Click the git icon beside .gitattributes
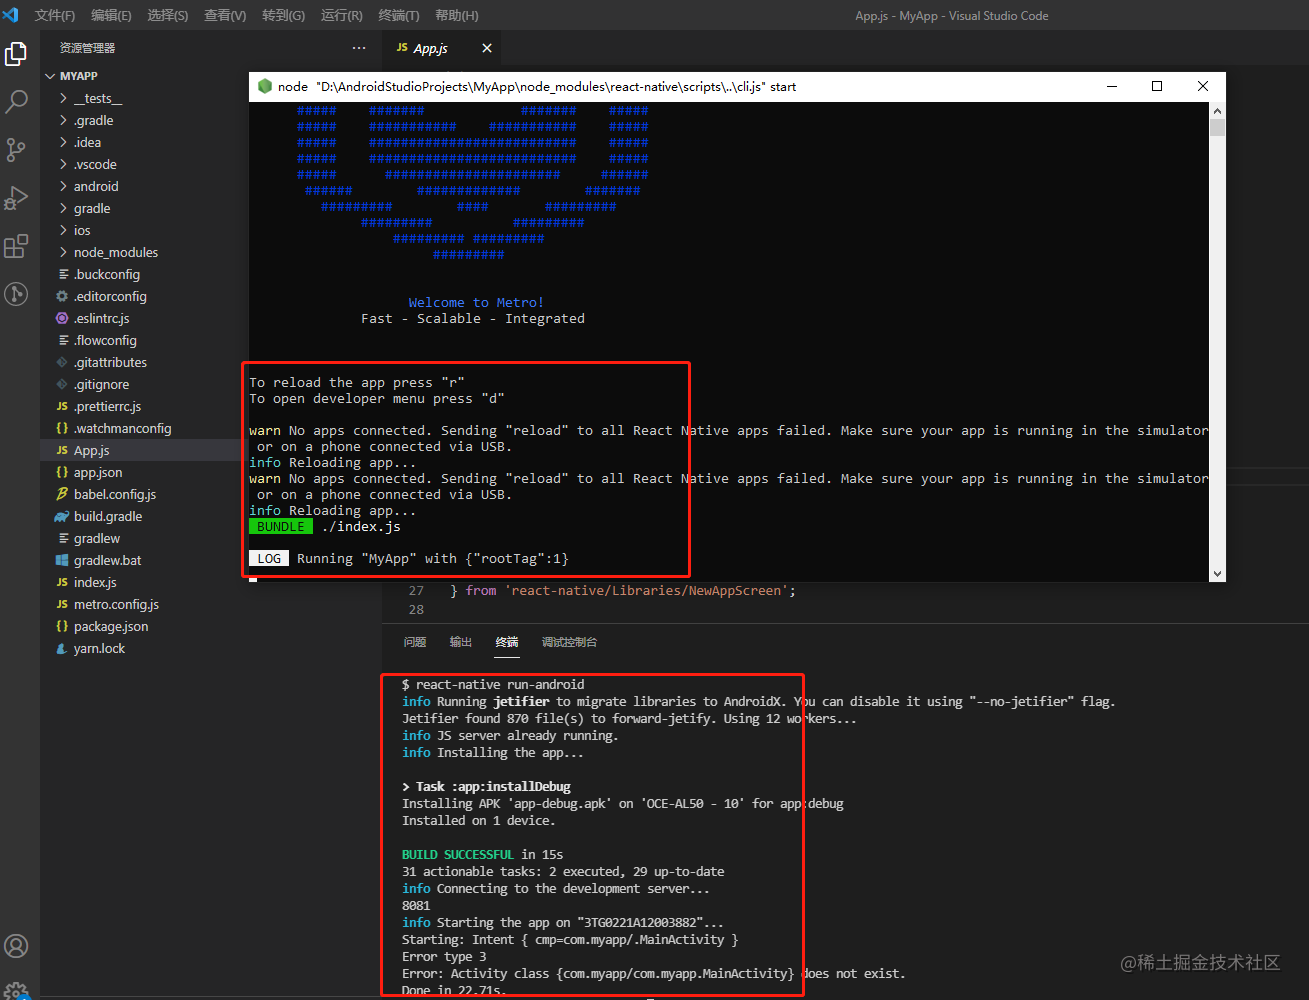 [x=62, y=362]
